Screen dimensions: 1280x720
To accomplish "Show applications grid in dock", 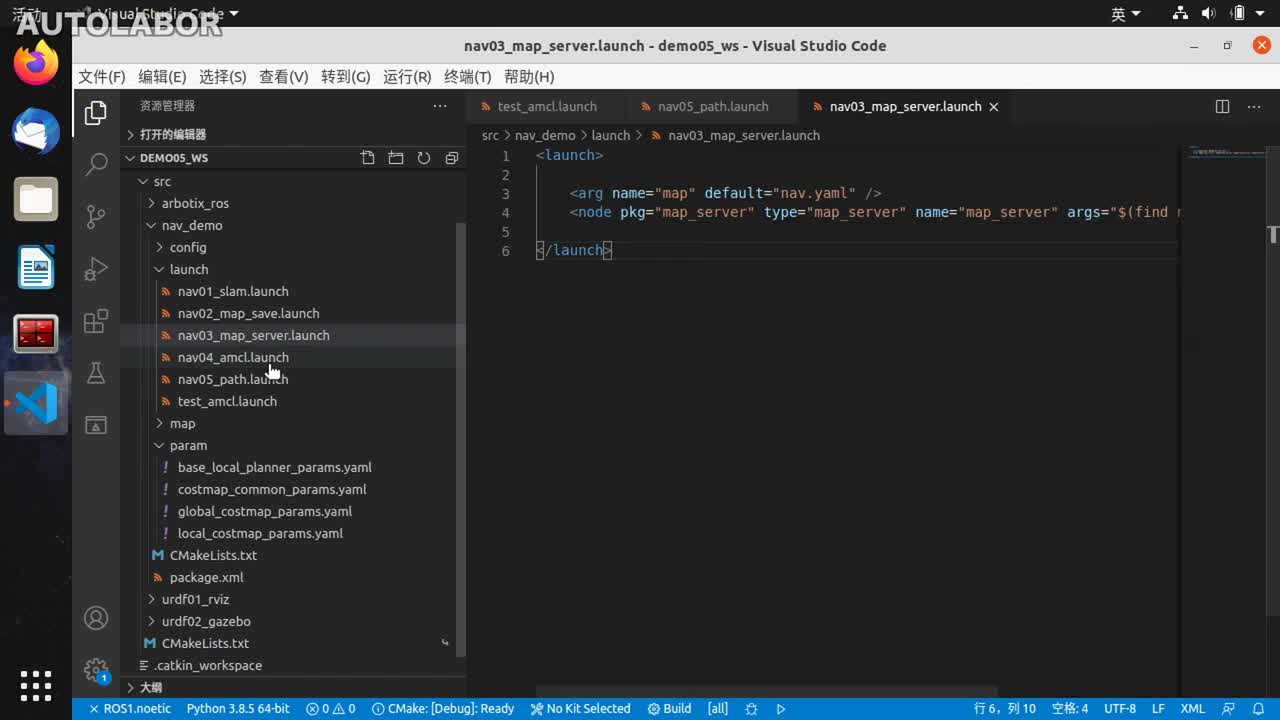I will point(36,685).
